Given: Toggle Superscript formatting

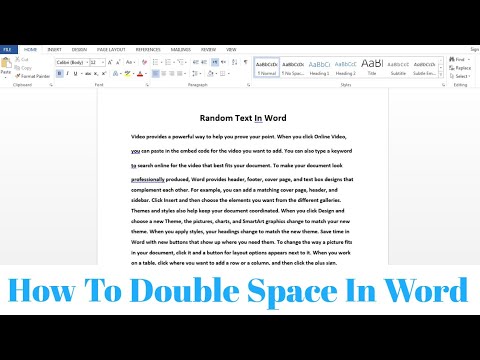Looking at the screenshot, I should (104, 73).
